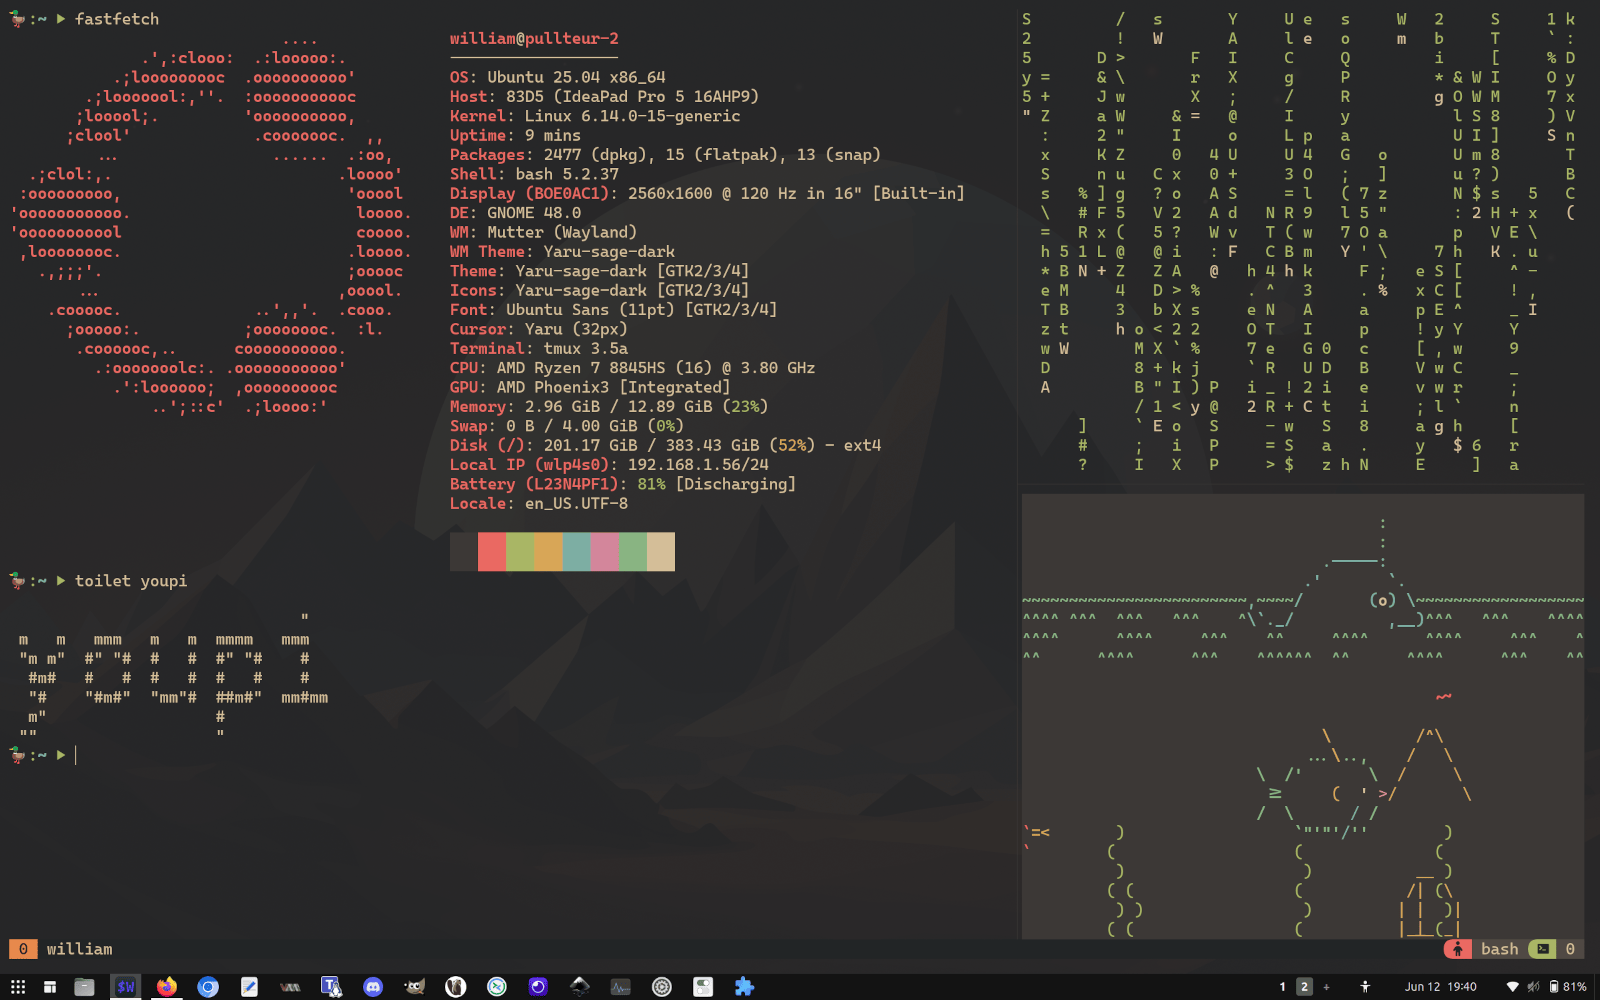Open the app grid launcher

18,988
